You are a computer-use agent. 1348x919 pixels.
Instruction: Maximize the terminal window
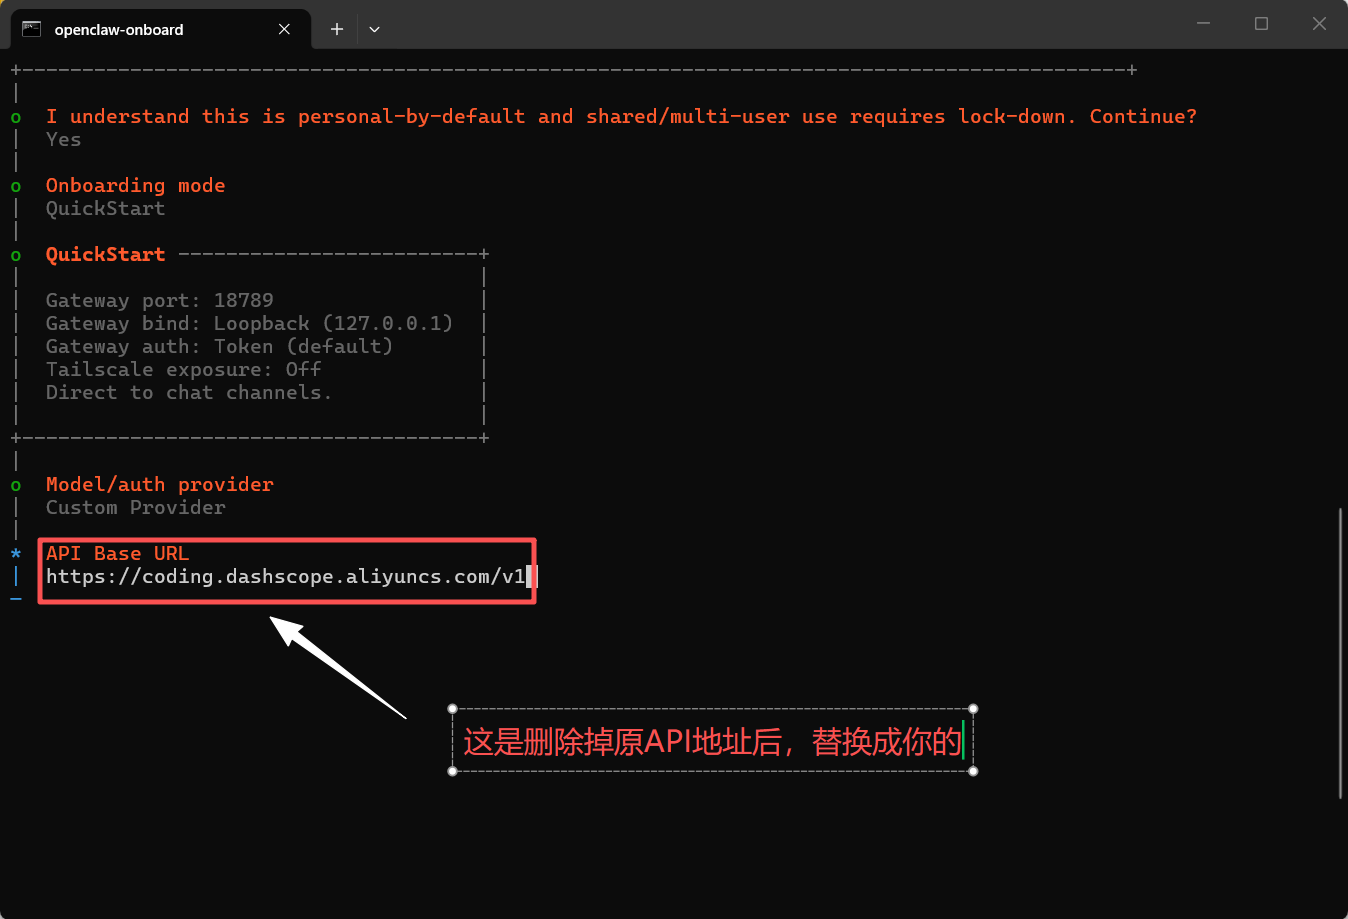tap(1261, 24)
